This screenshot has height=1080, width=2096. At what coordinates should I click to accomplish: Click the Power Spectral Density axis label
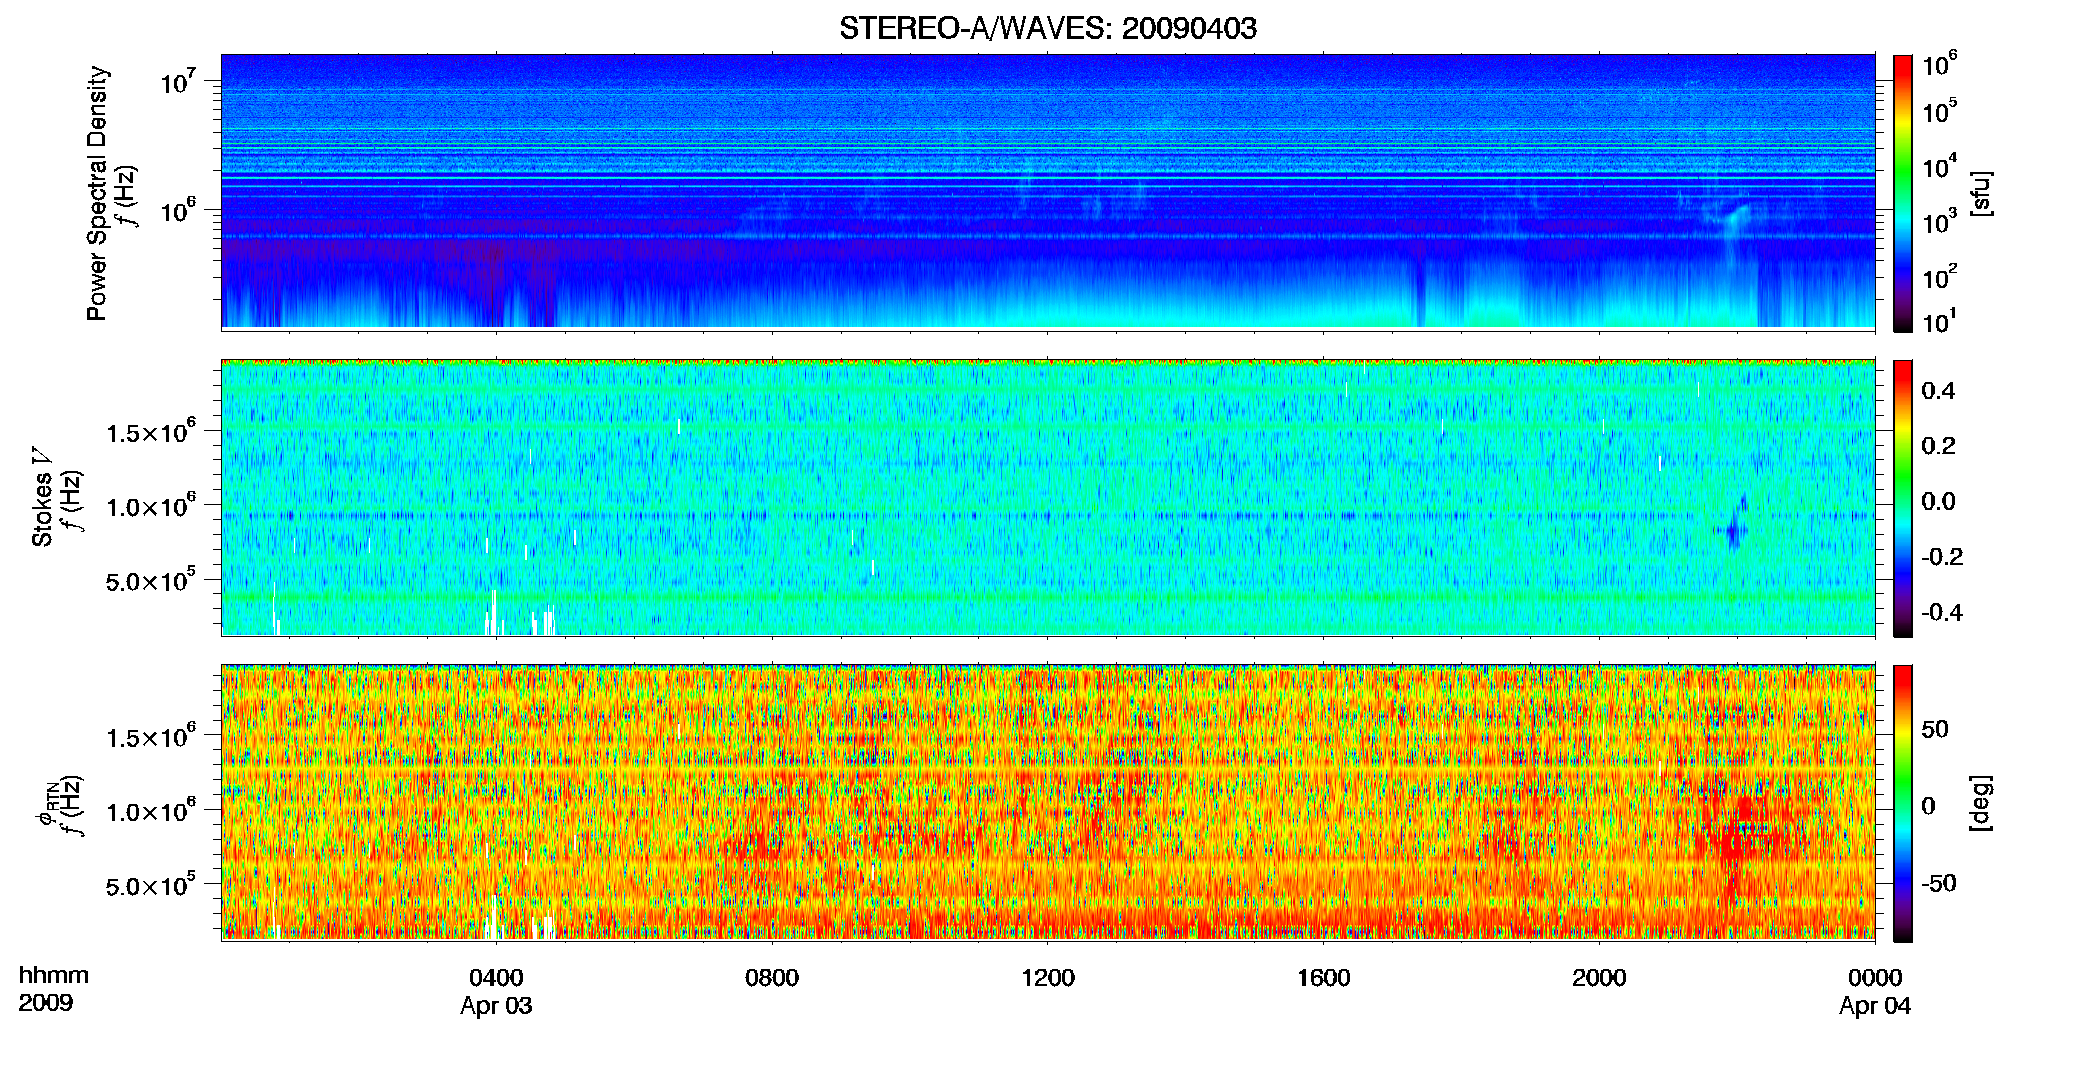tap(98, 193)
